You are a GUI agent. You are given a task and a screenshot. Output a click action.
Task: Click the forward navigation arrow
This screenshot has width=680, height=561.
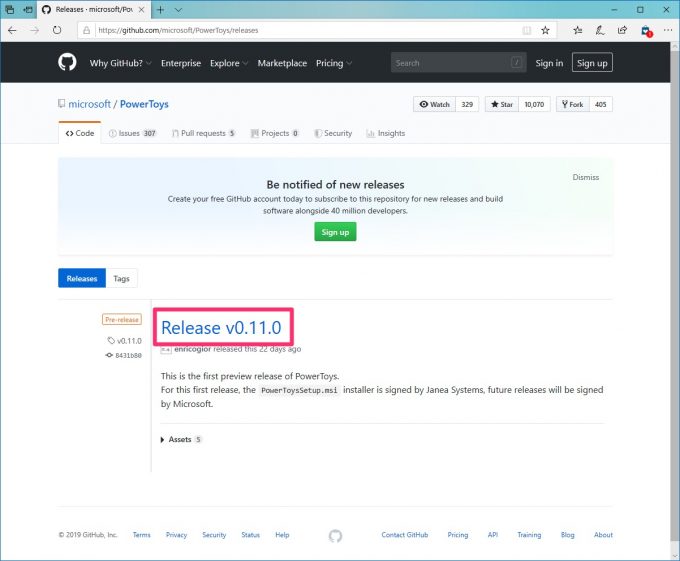tap(34, 30)
